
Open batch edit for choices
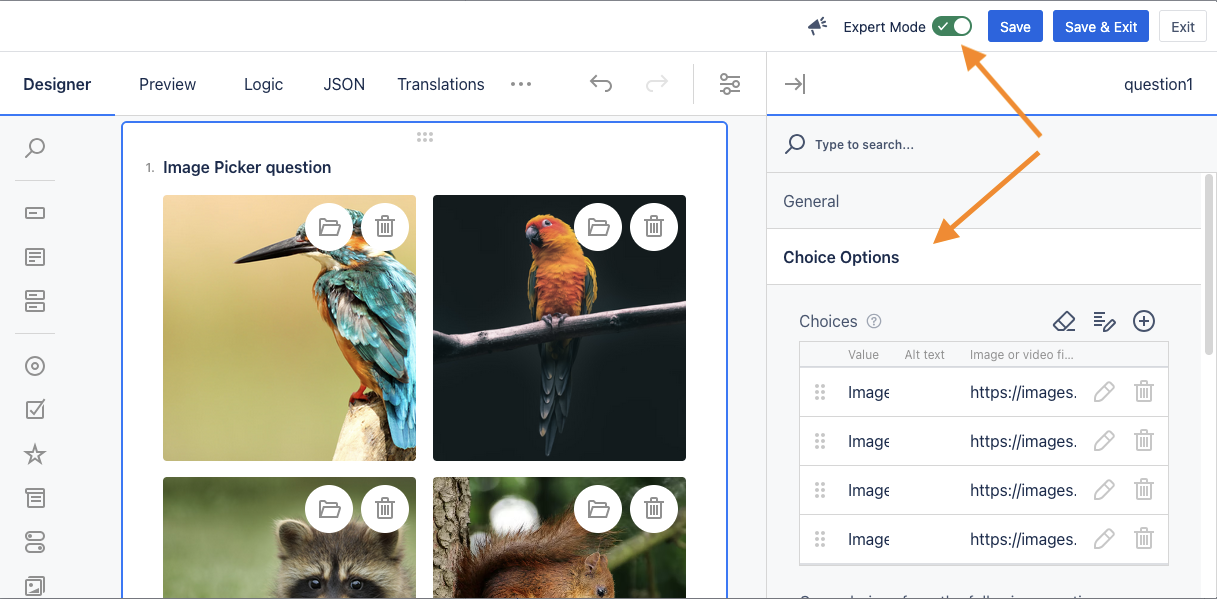coord(1103,321)
